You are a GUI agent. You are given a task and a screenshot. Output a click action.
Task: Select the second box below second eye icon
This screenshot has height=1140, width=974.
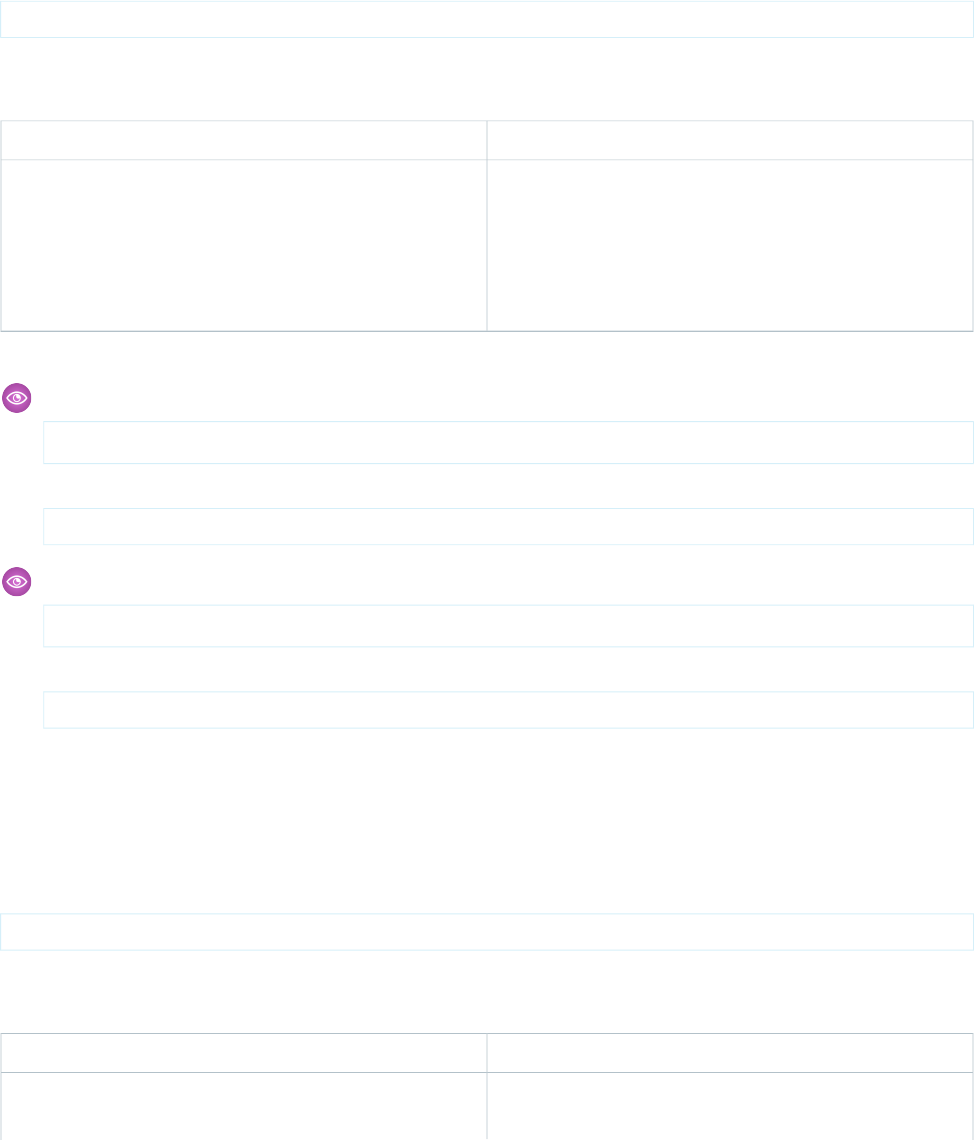click(x=508, y=710)
